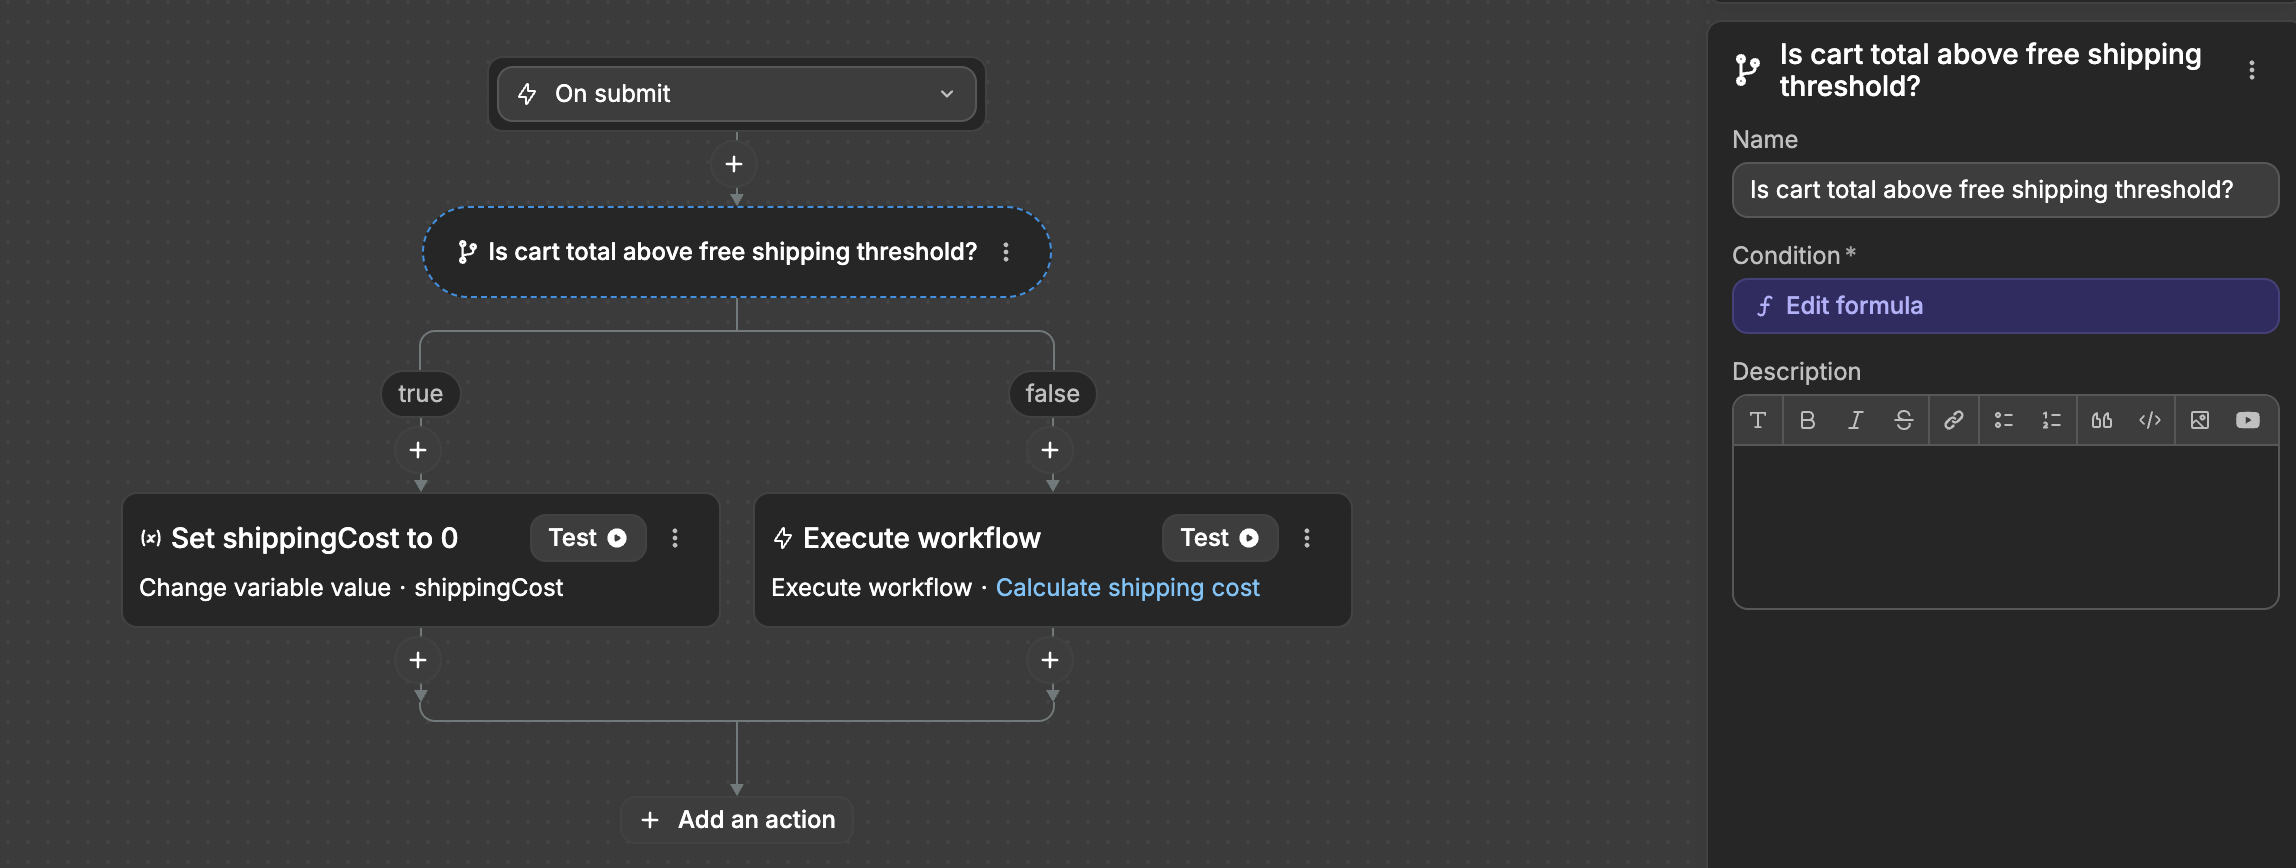The image size is (2296, 868).
Task: Insert a blockquote in the description
Action: pyautogui.click(x=2101, y=420)
